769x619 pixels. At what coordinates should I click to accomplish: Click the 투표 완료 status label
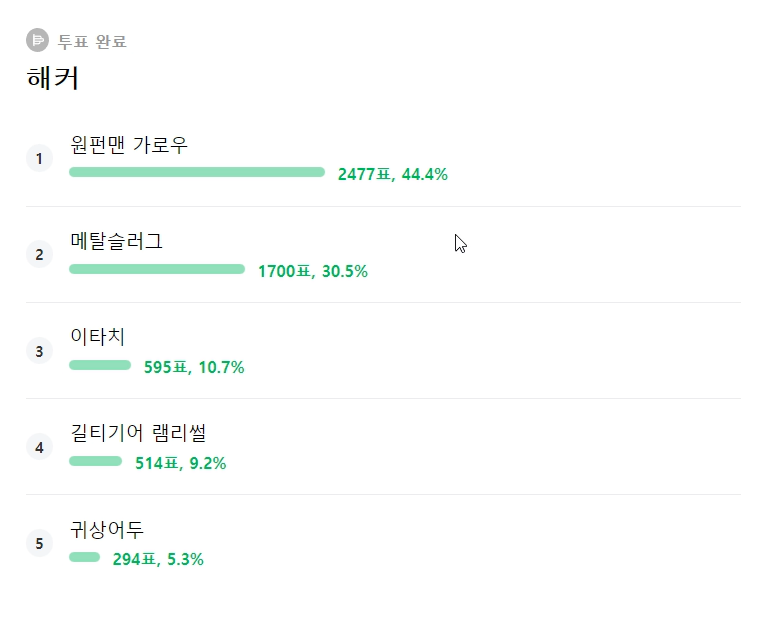(92, 42)
